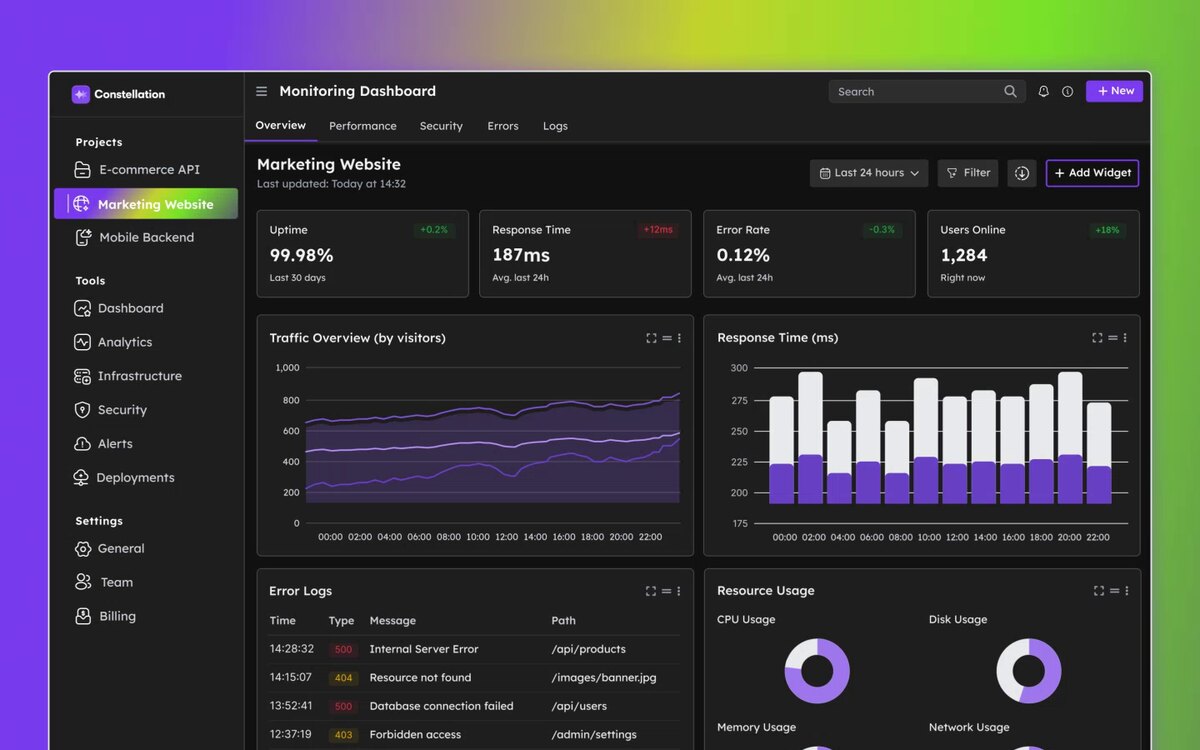Click the Add Widget button
The image size is (1200, 750).
(1092, 173)
